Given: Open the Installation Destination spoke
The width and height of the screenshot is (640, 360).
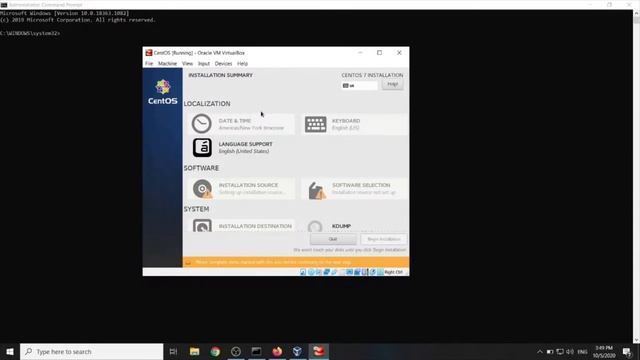Looking at the screenshot, I should pyautogui.click(x=241, y=226).
